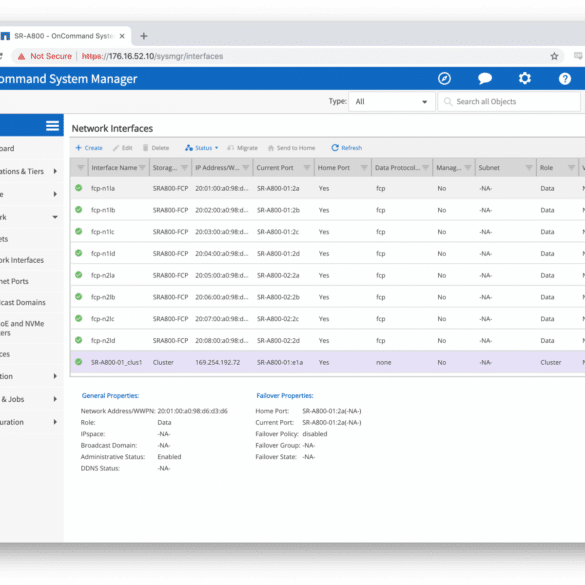This screenshot has height=585, width=585.
Task: Sort by Interface Name column header
Action: [114, 168]
